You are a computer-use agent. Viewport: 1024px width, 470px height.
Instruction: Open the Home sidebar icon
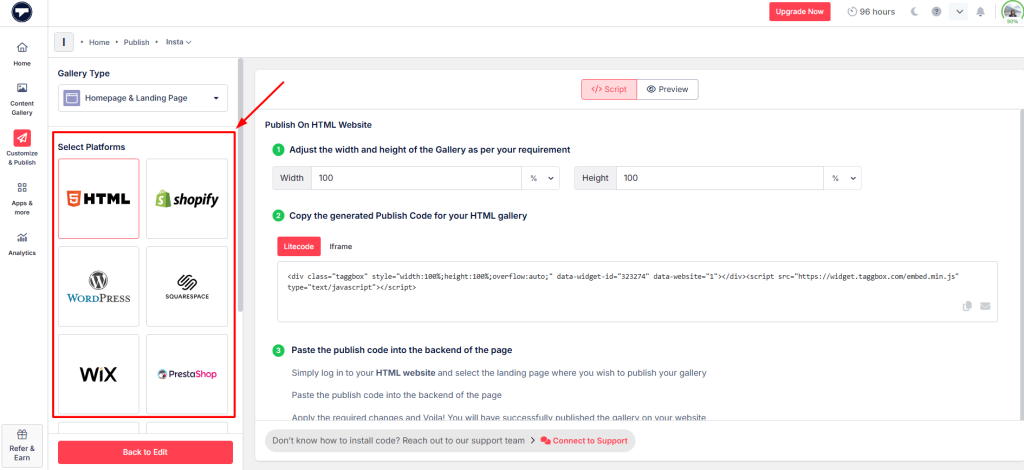(22, 54)
